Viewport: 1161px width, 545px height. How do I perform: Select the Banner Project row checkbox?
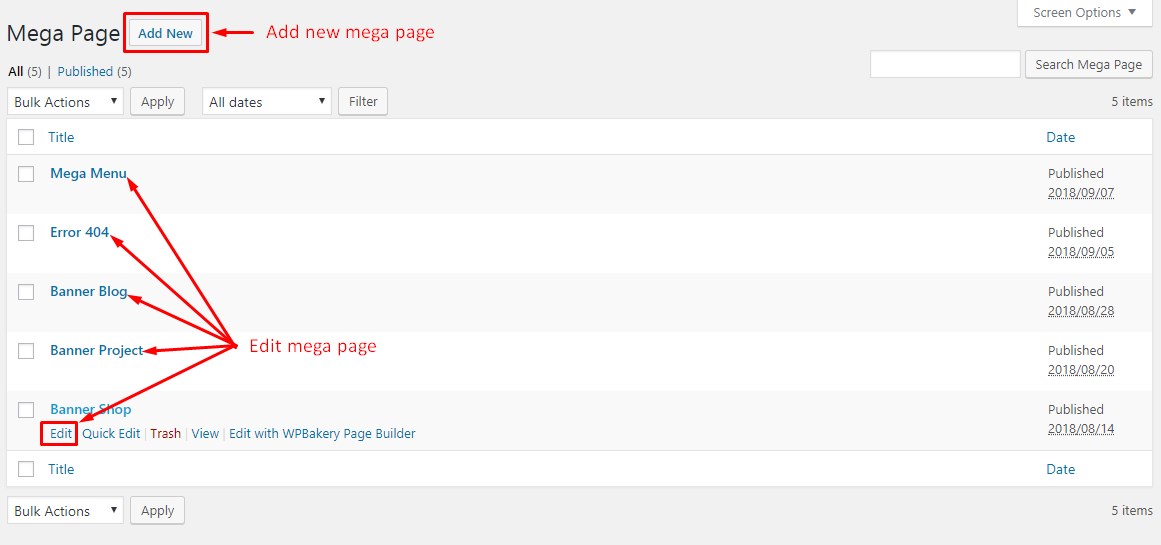[x=26, y=351]
